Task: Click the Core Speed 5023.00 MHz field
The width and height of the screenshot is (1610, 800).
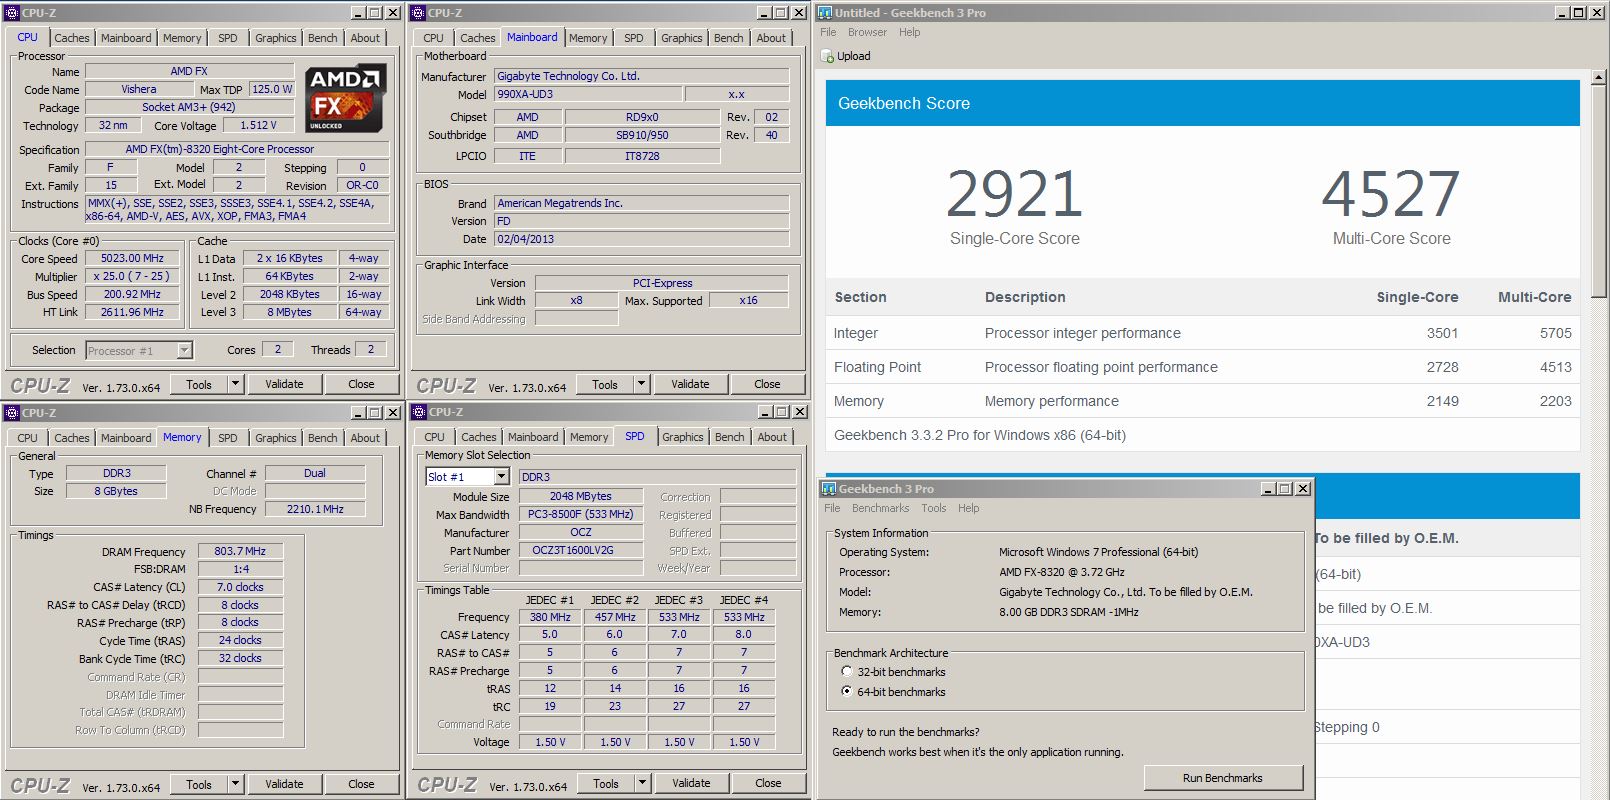Action: (132, 258)
